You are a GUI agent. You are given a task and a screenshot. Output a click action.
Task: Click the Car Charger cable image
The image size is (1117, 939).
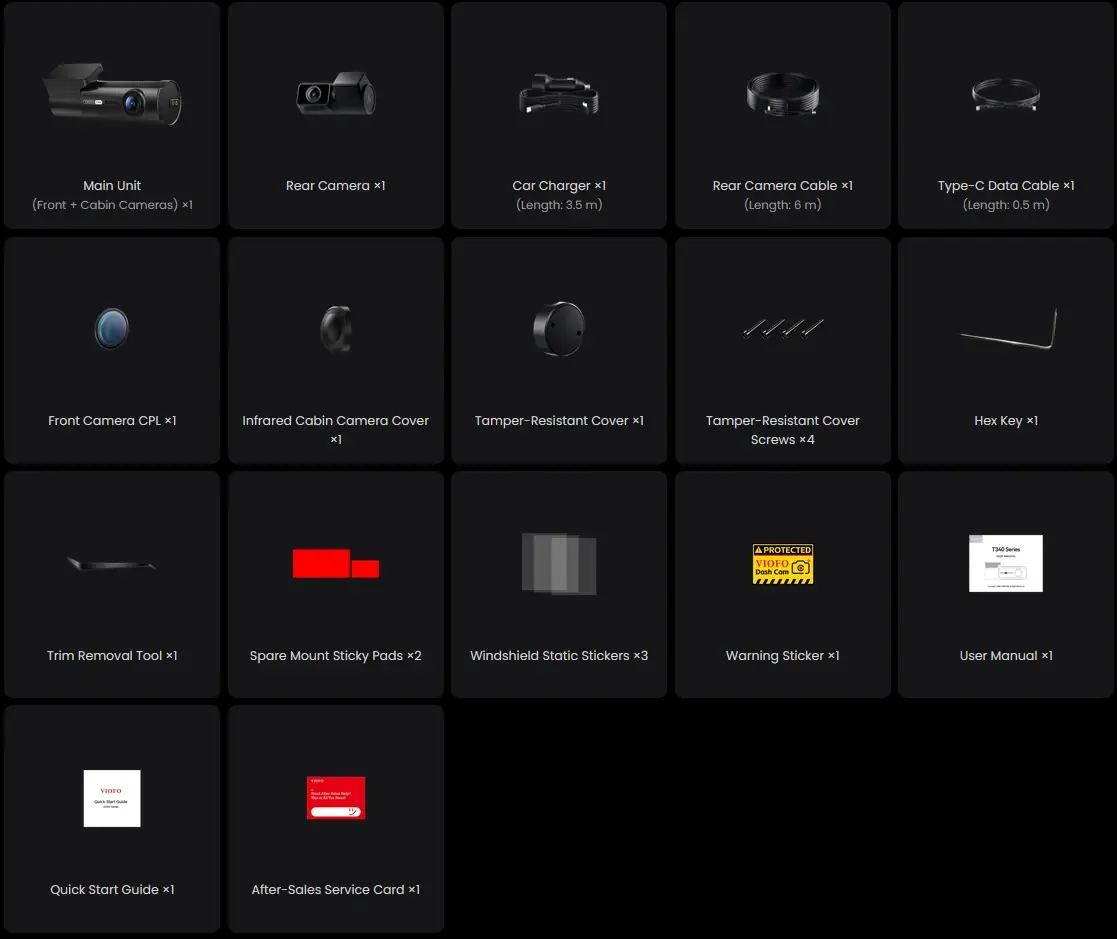coord(559,94)
